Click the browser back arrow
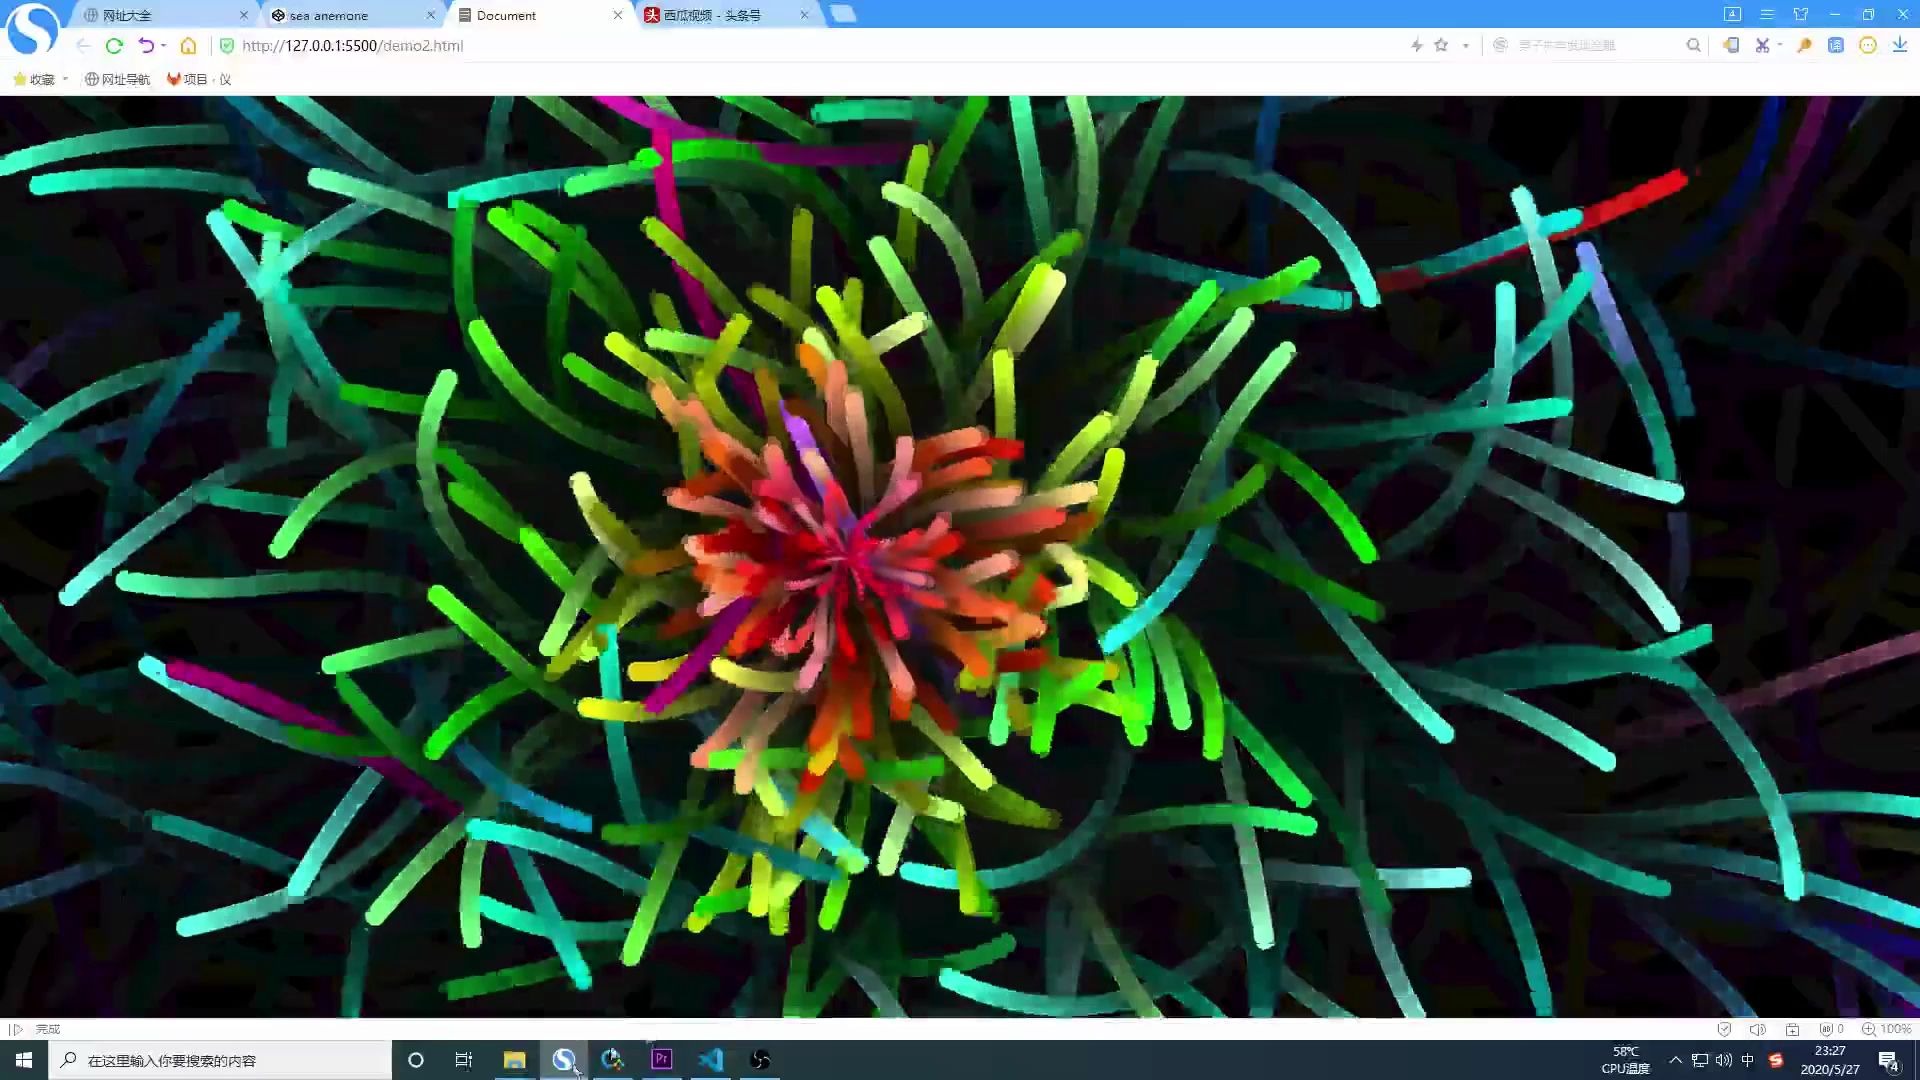1920x1080 pixels. click(83, 46)
